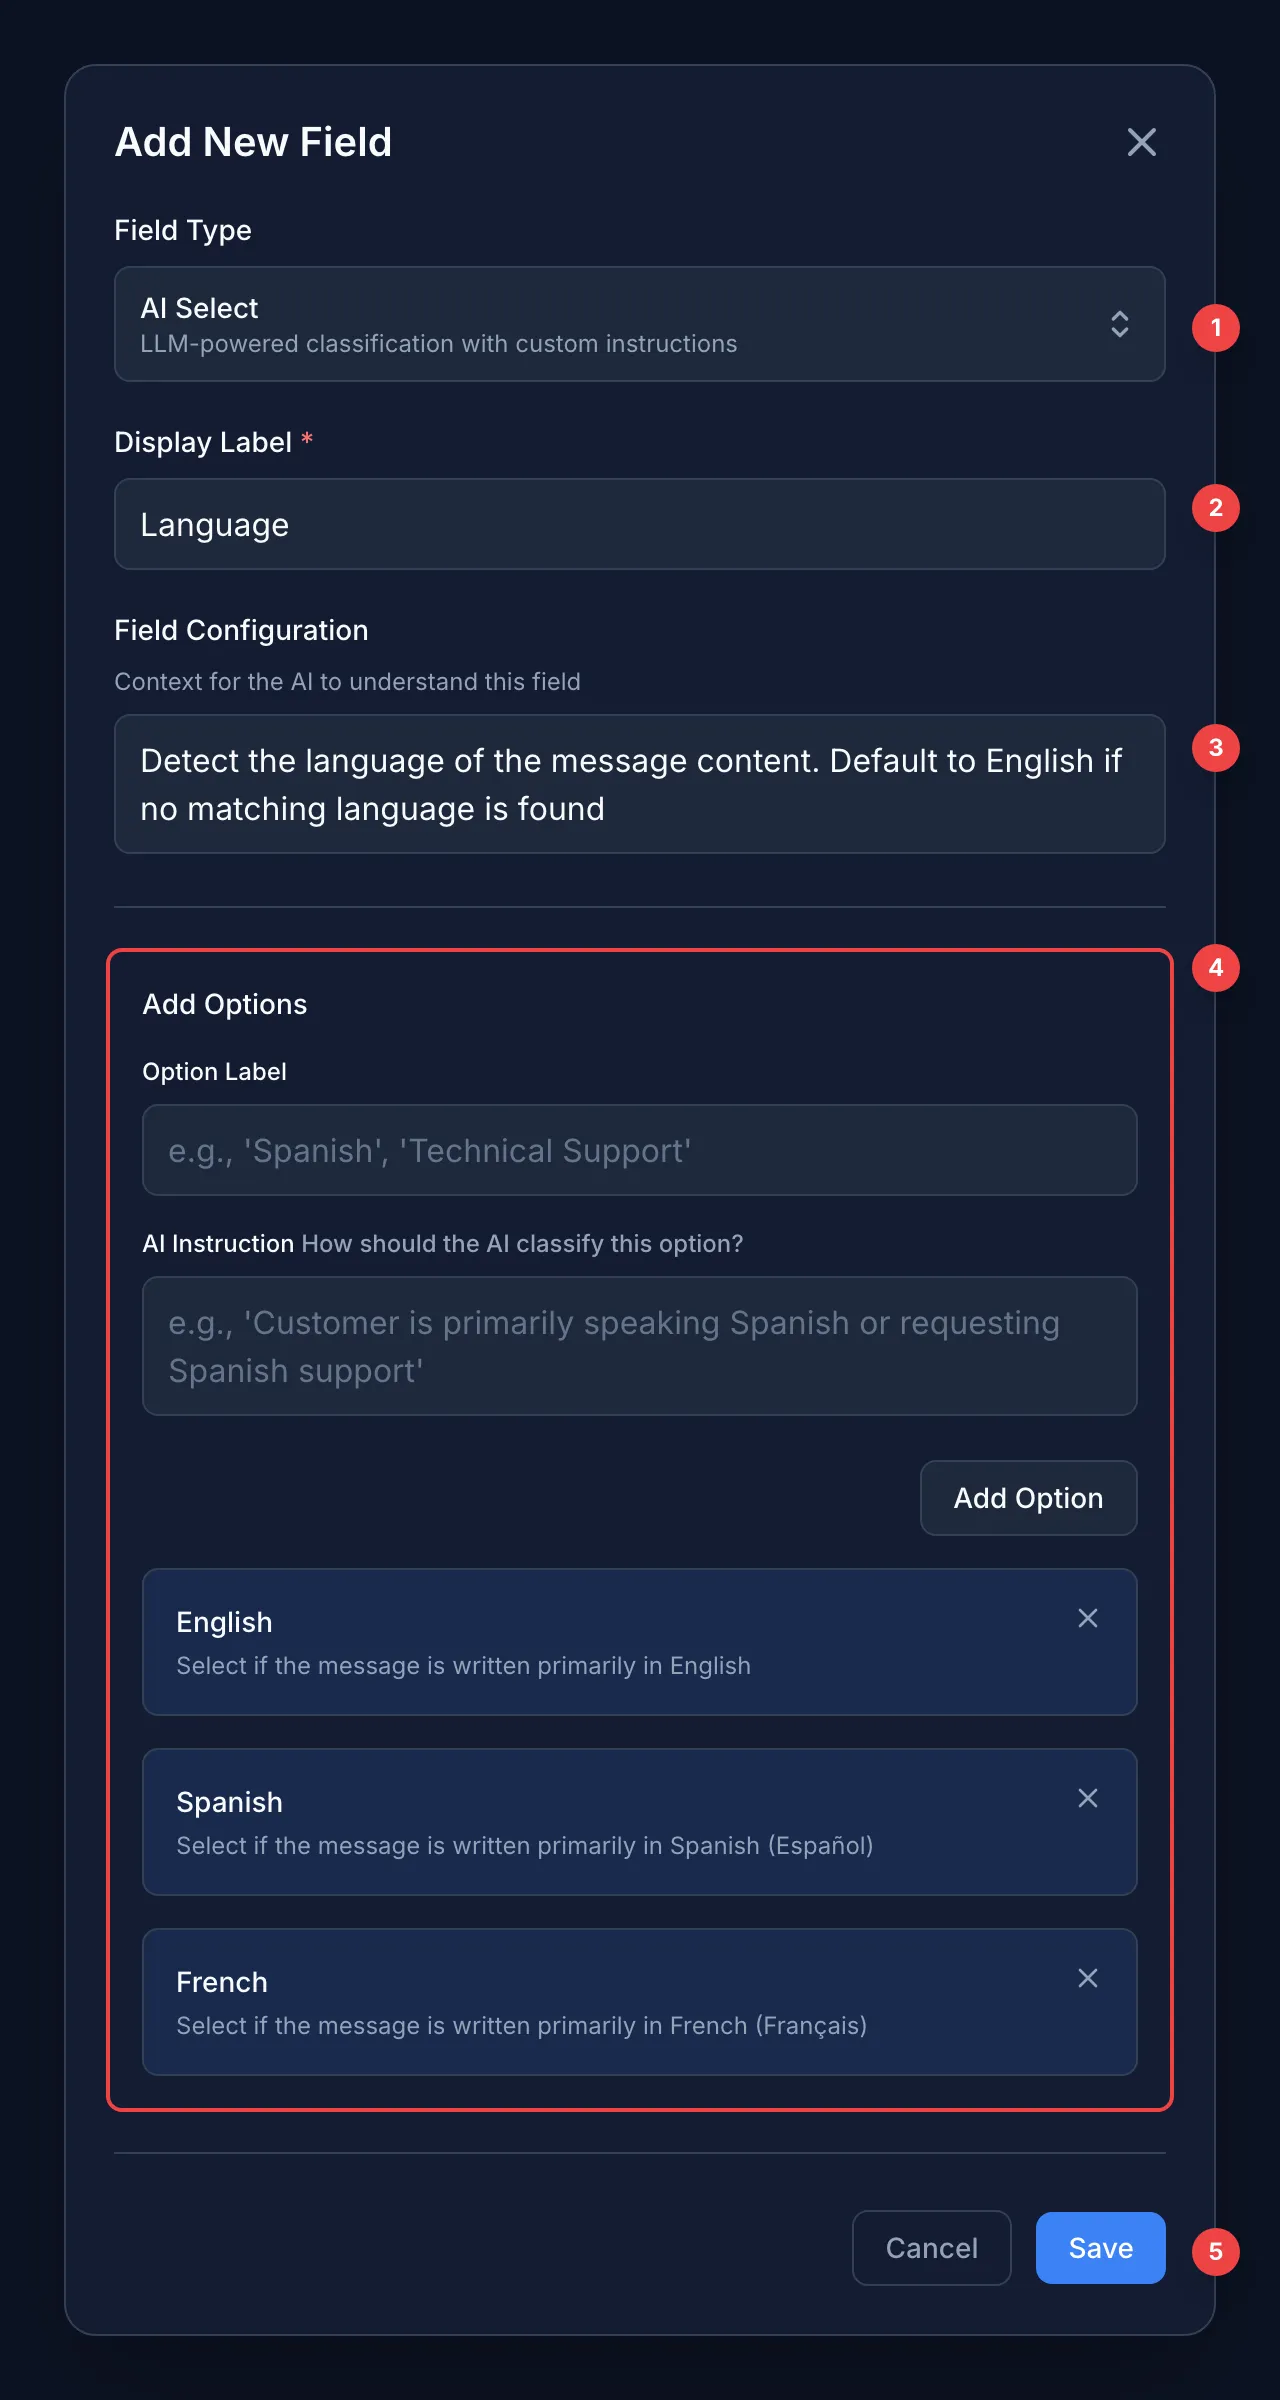Click the red badge numbered 1

(1216, 328)
